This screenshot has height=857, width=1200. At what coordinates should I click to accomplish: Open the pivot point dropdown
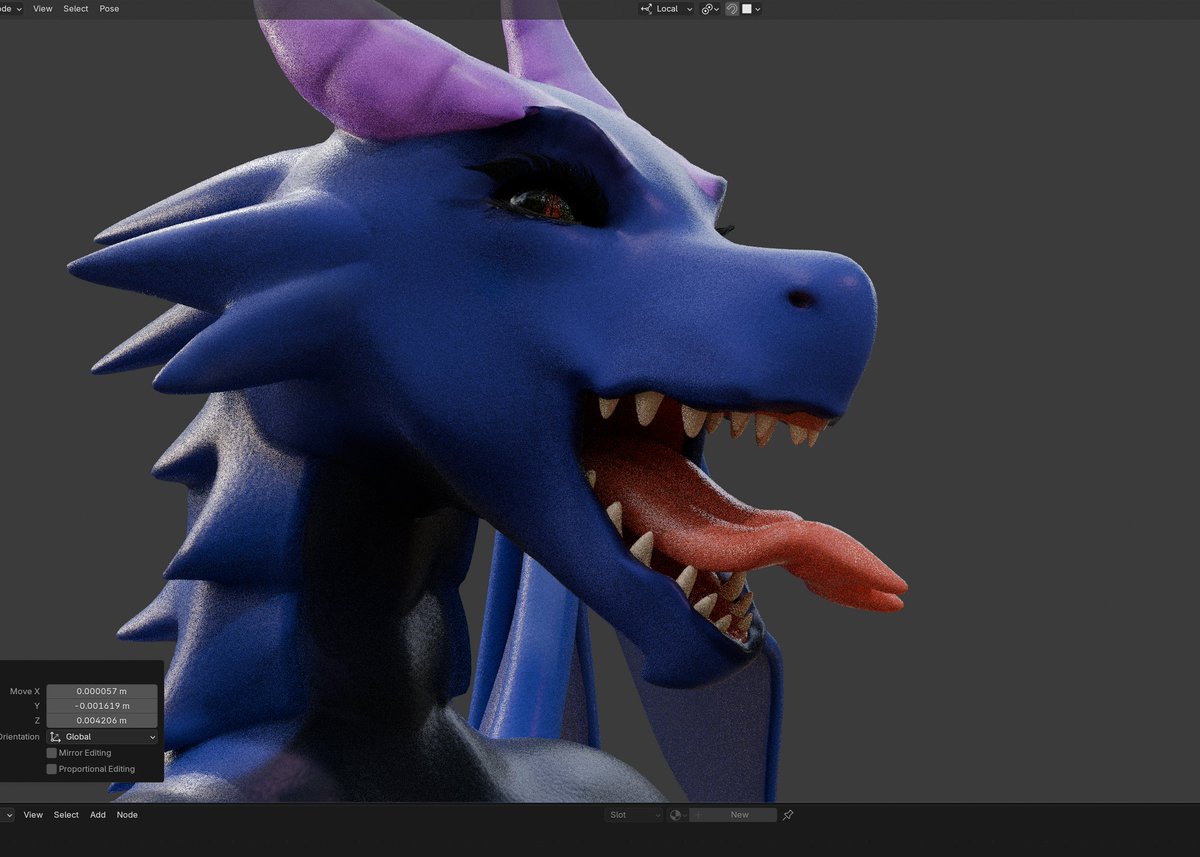(710, 8)
